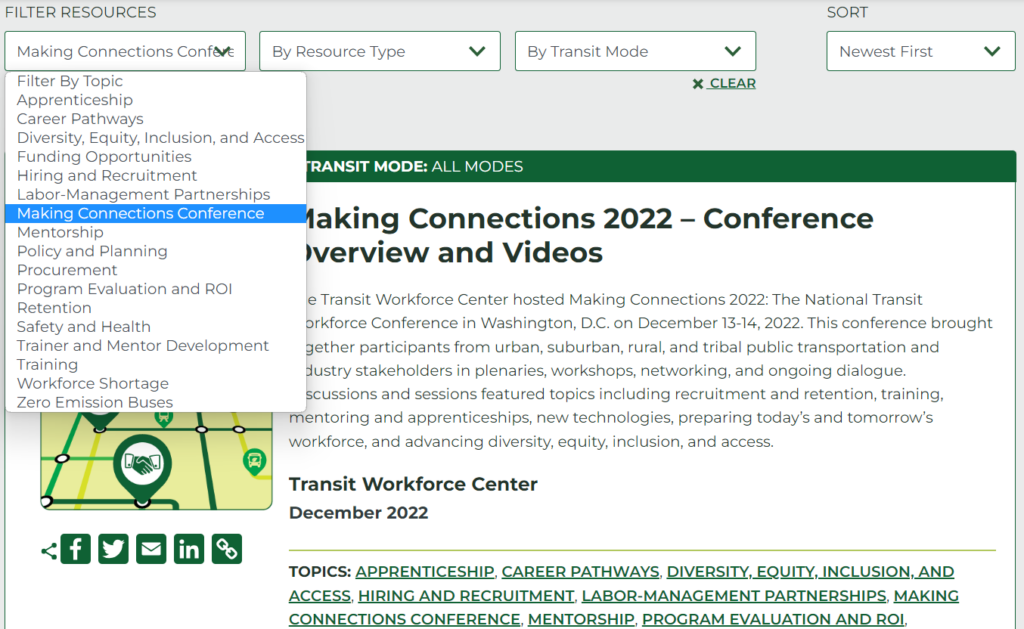Share via Facebook icon
The height and width of the screenshot is (629, 1024).
point(76,549)
